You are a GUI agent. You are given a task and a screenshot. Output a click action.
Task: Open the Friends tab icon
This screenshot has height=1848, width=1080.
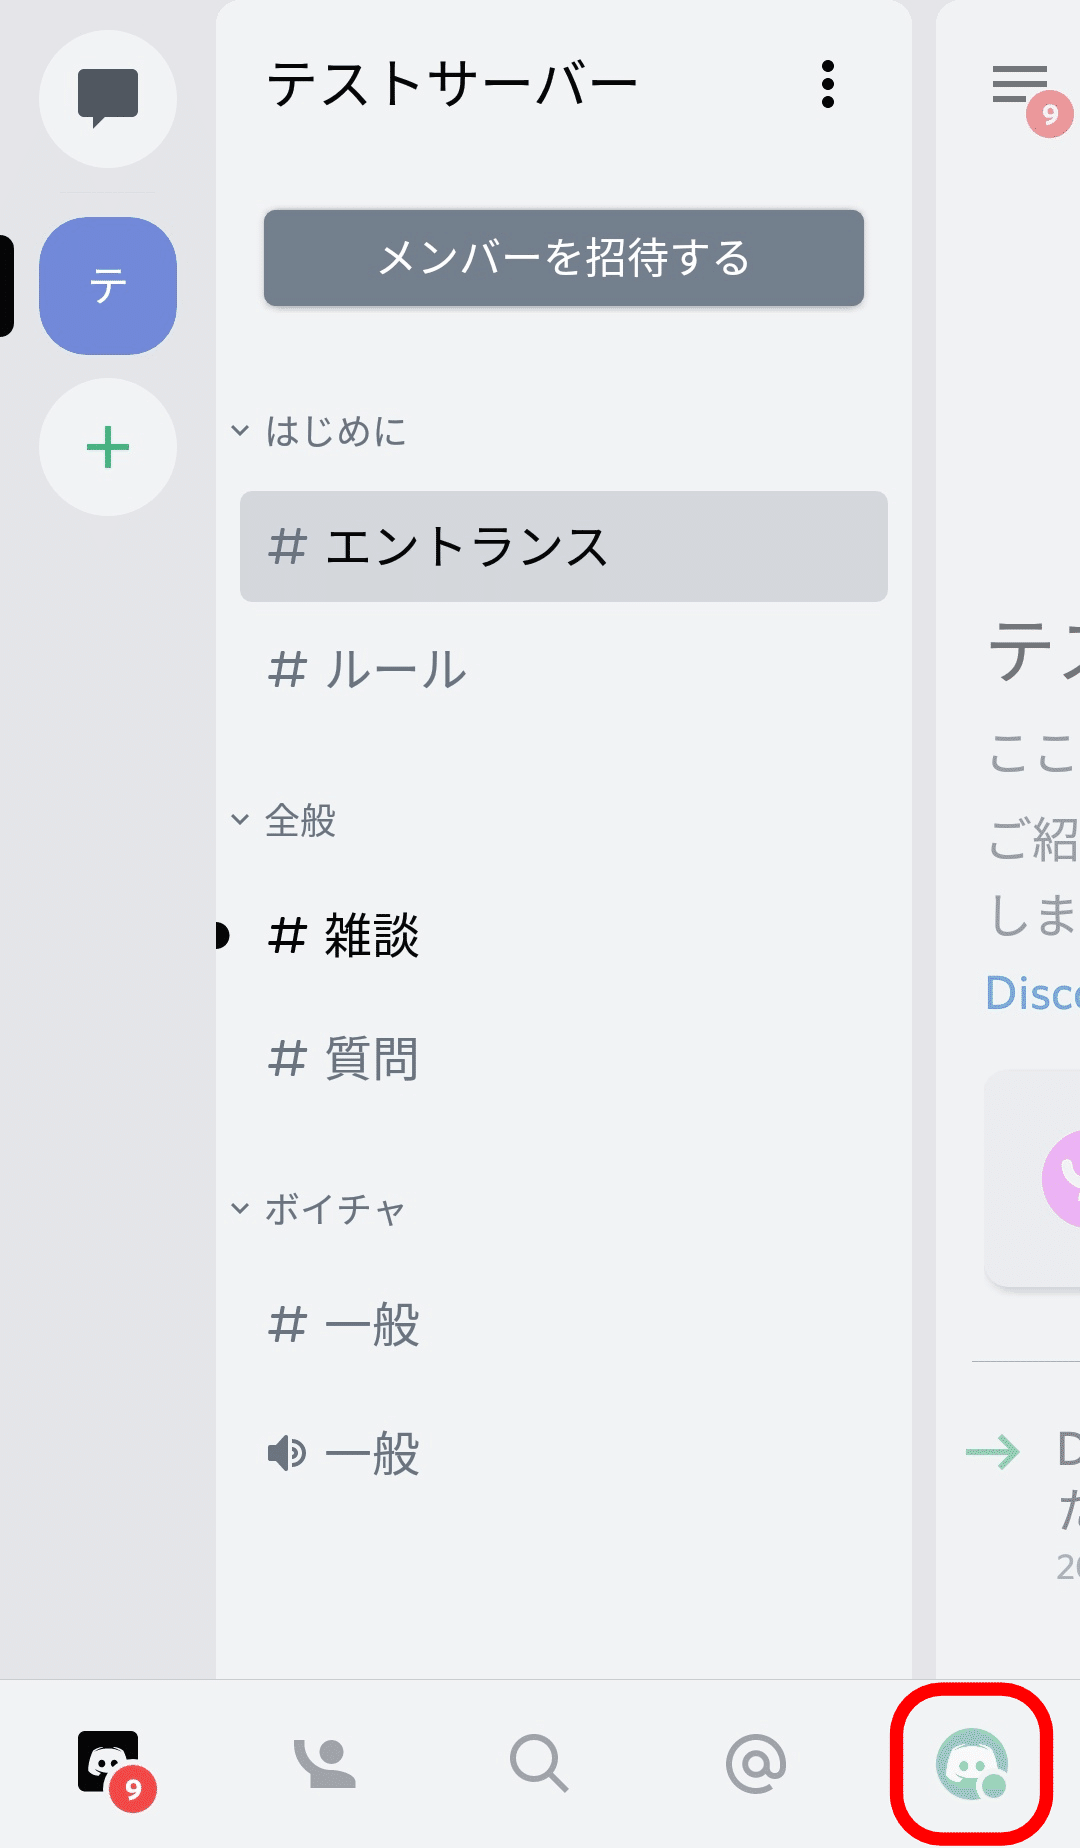324,1763
